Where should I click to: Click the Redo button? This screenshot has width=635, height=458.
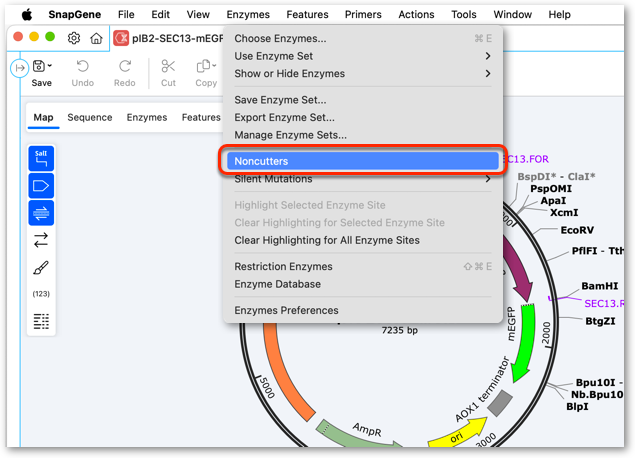tap(124, 73)
